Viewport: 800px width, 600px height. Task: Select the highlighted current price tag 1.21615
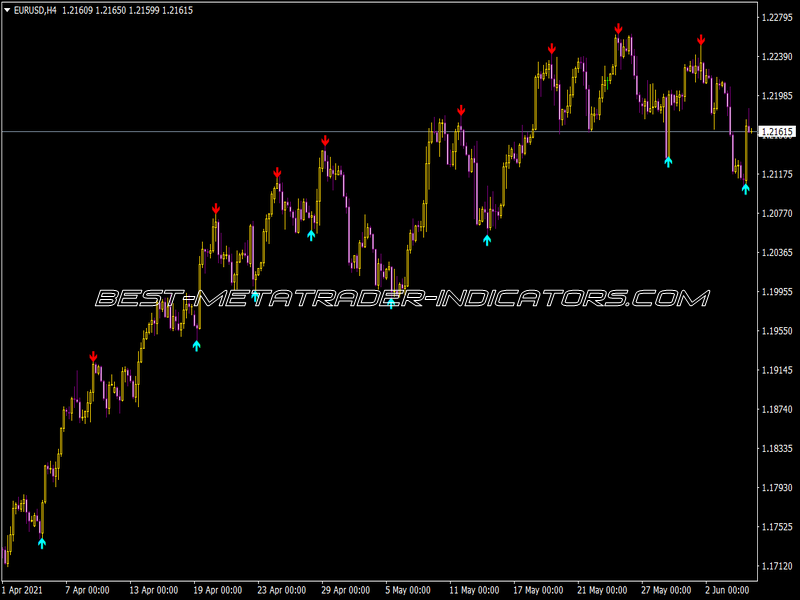point(777,132)
